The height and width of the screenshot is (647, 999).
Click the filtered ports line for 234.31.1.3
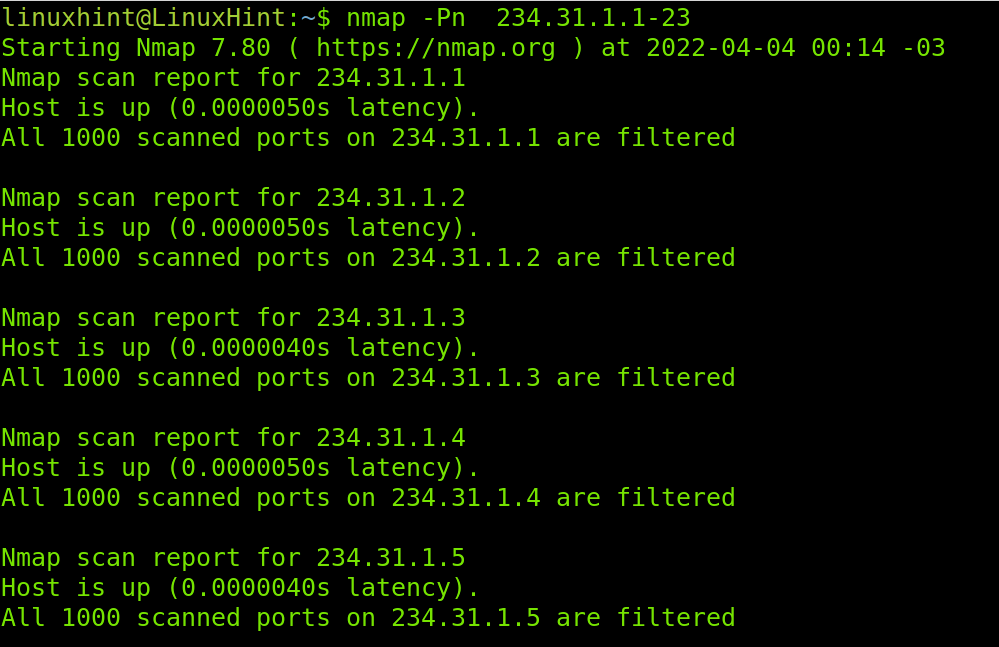coord(368,378)
